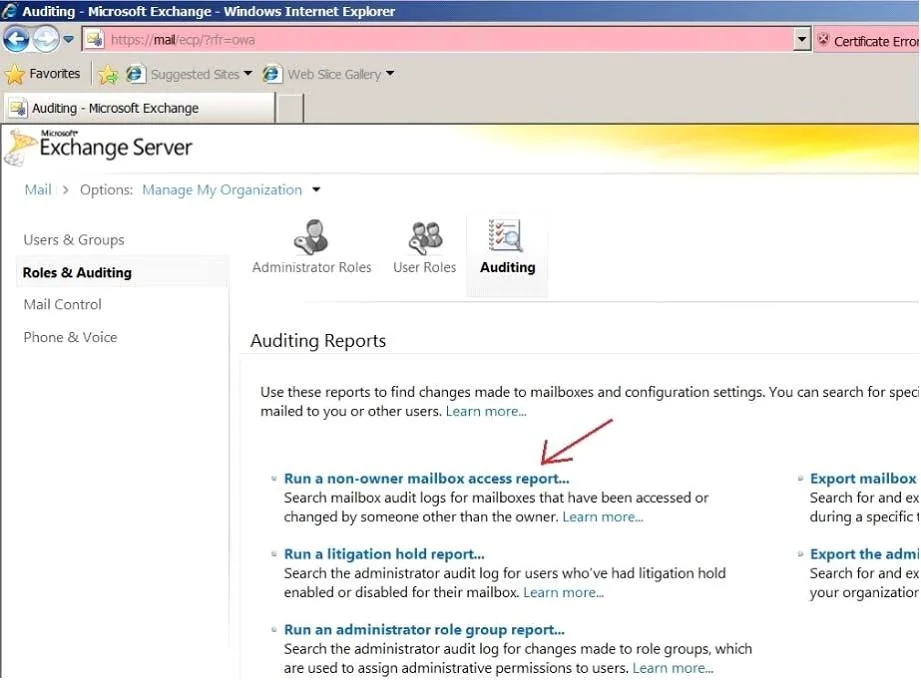Run an administrator role group report
Viewport: 921px width, 680px height.
[x=424, y=630]
